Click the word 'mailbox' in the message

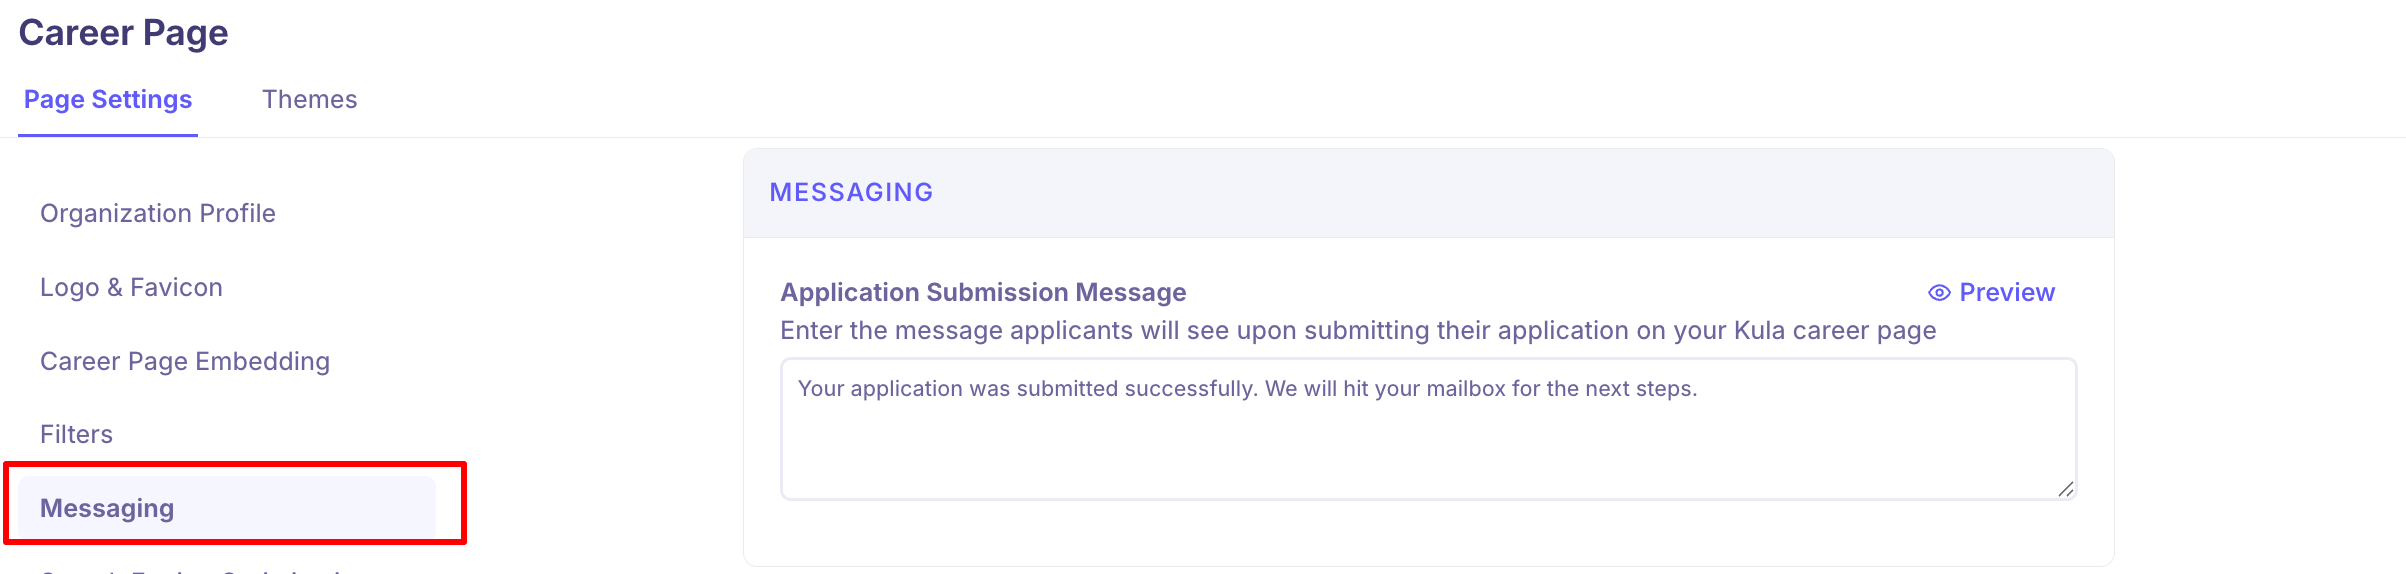tap(1465, 389)
